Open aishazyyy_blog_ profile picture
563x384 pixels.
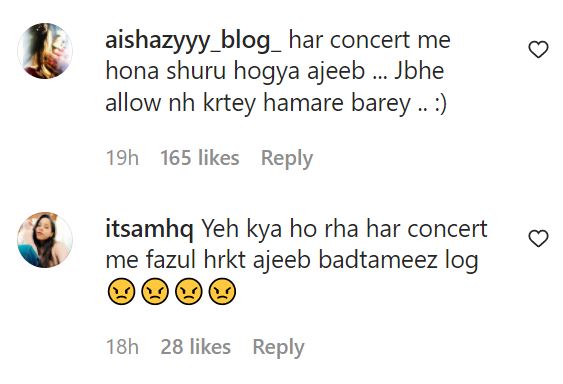click(45, 51)
